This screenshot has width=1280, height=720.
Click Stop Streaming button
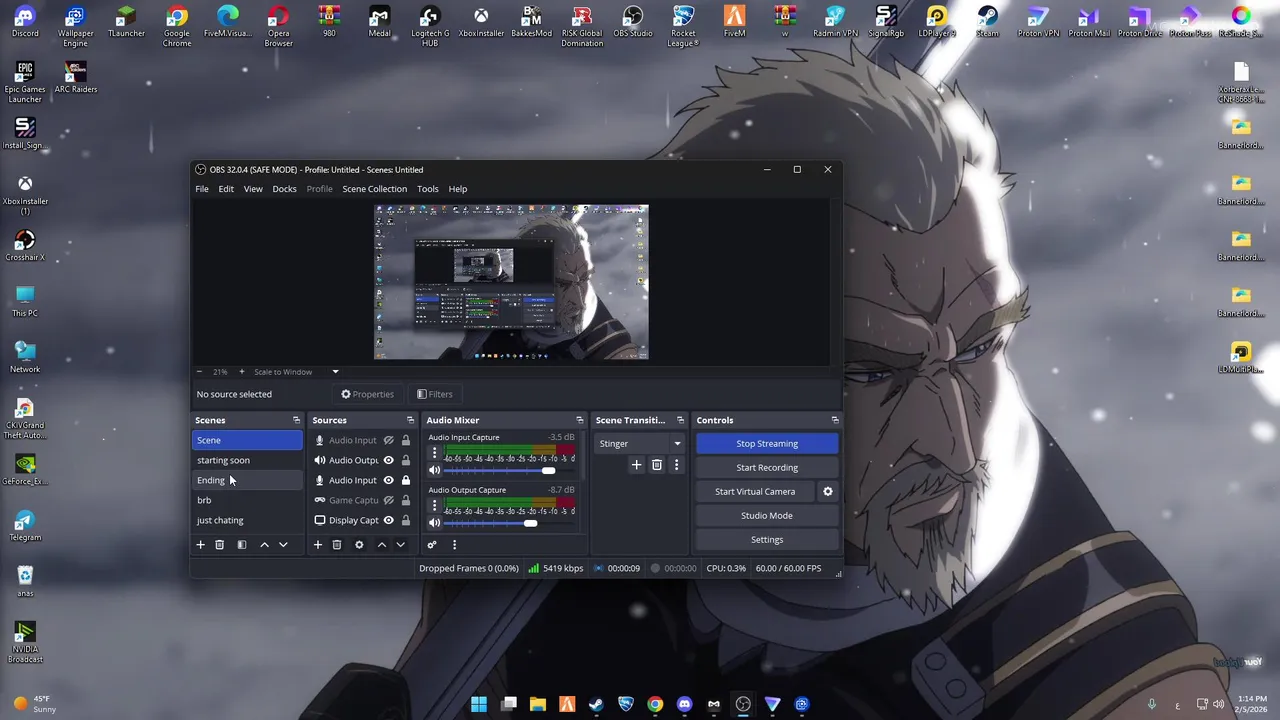(767, 444)
